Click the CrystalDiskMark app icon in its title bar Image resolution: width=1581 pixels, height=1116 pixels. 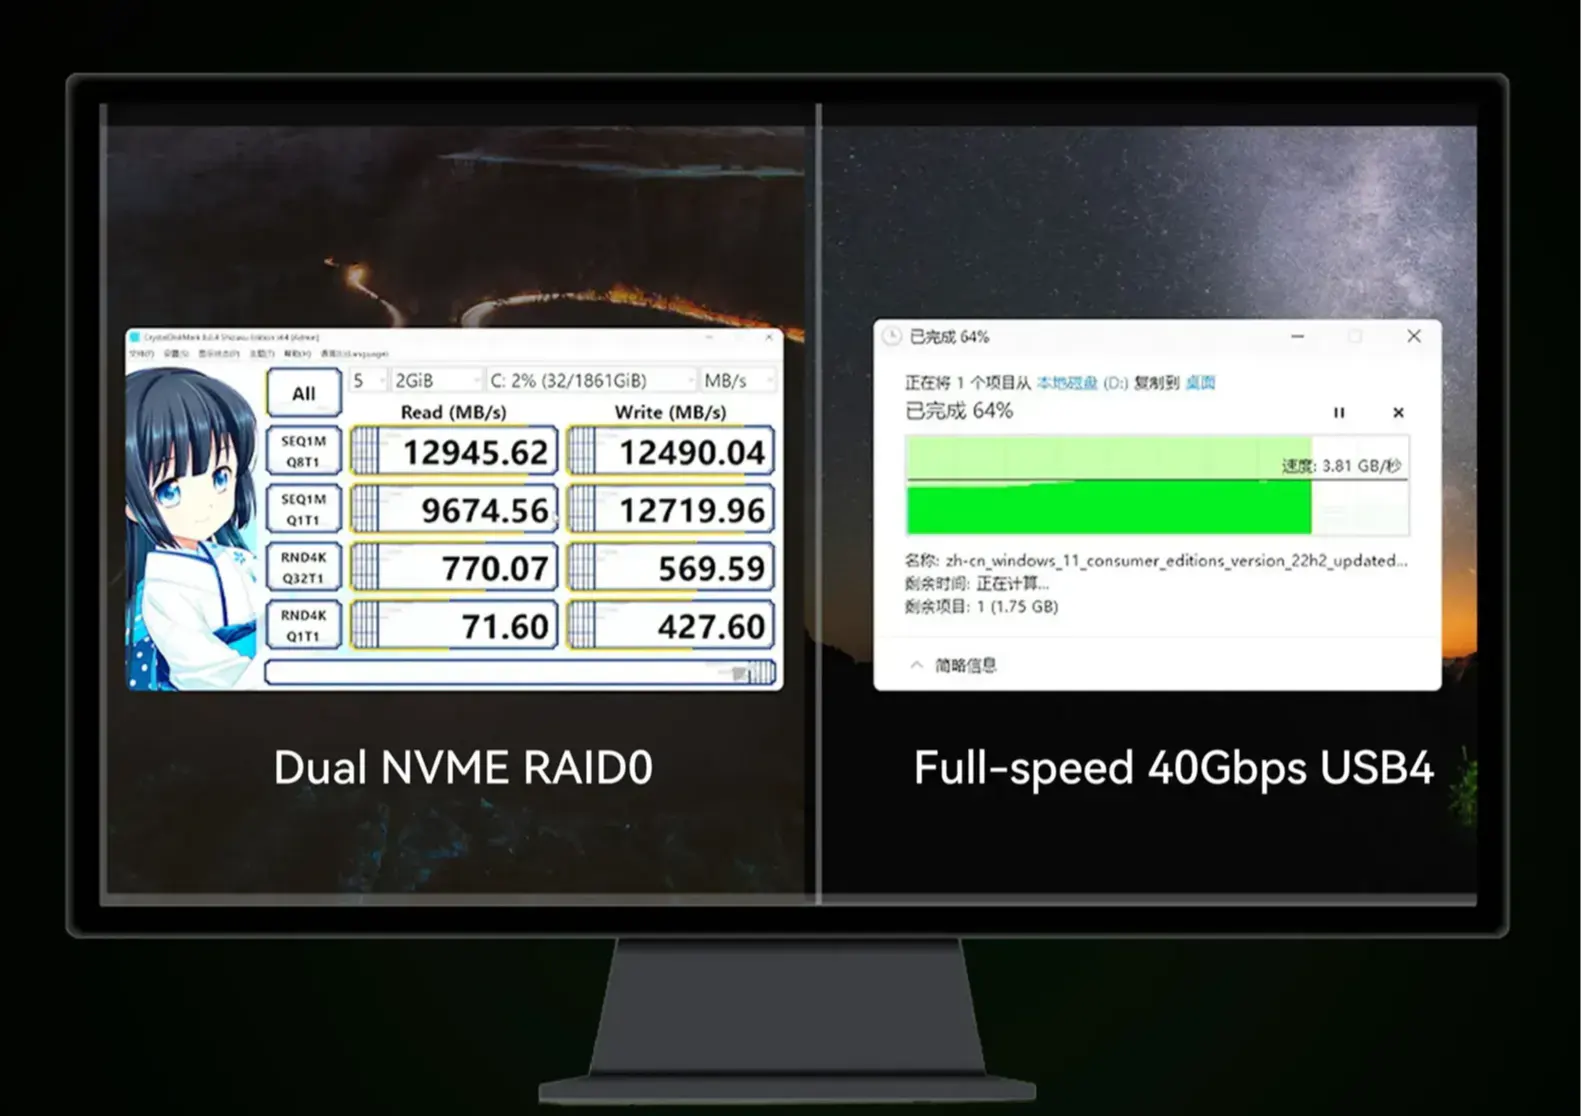click(135, 338)
